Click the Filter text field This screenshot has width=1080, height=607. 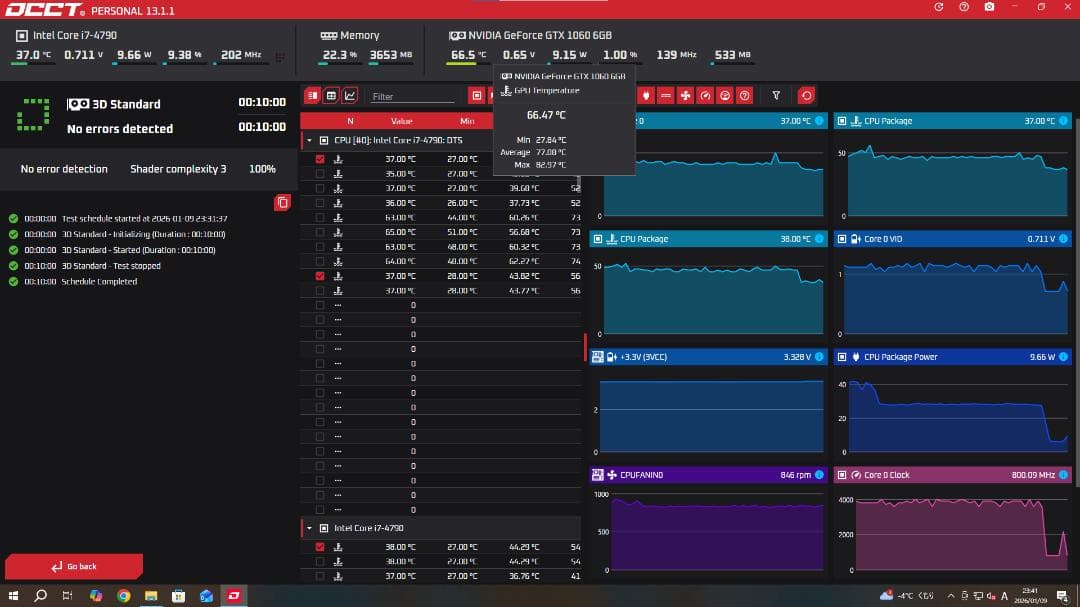pyautogui.click(x=412, y=97)
